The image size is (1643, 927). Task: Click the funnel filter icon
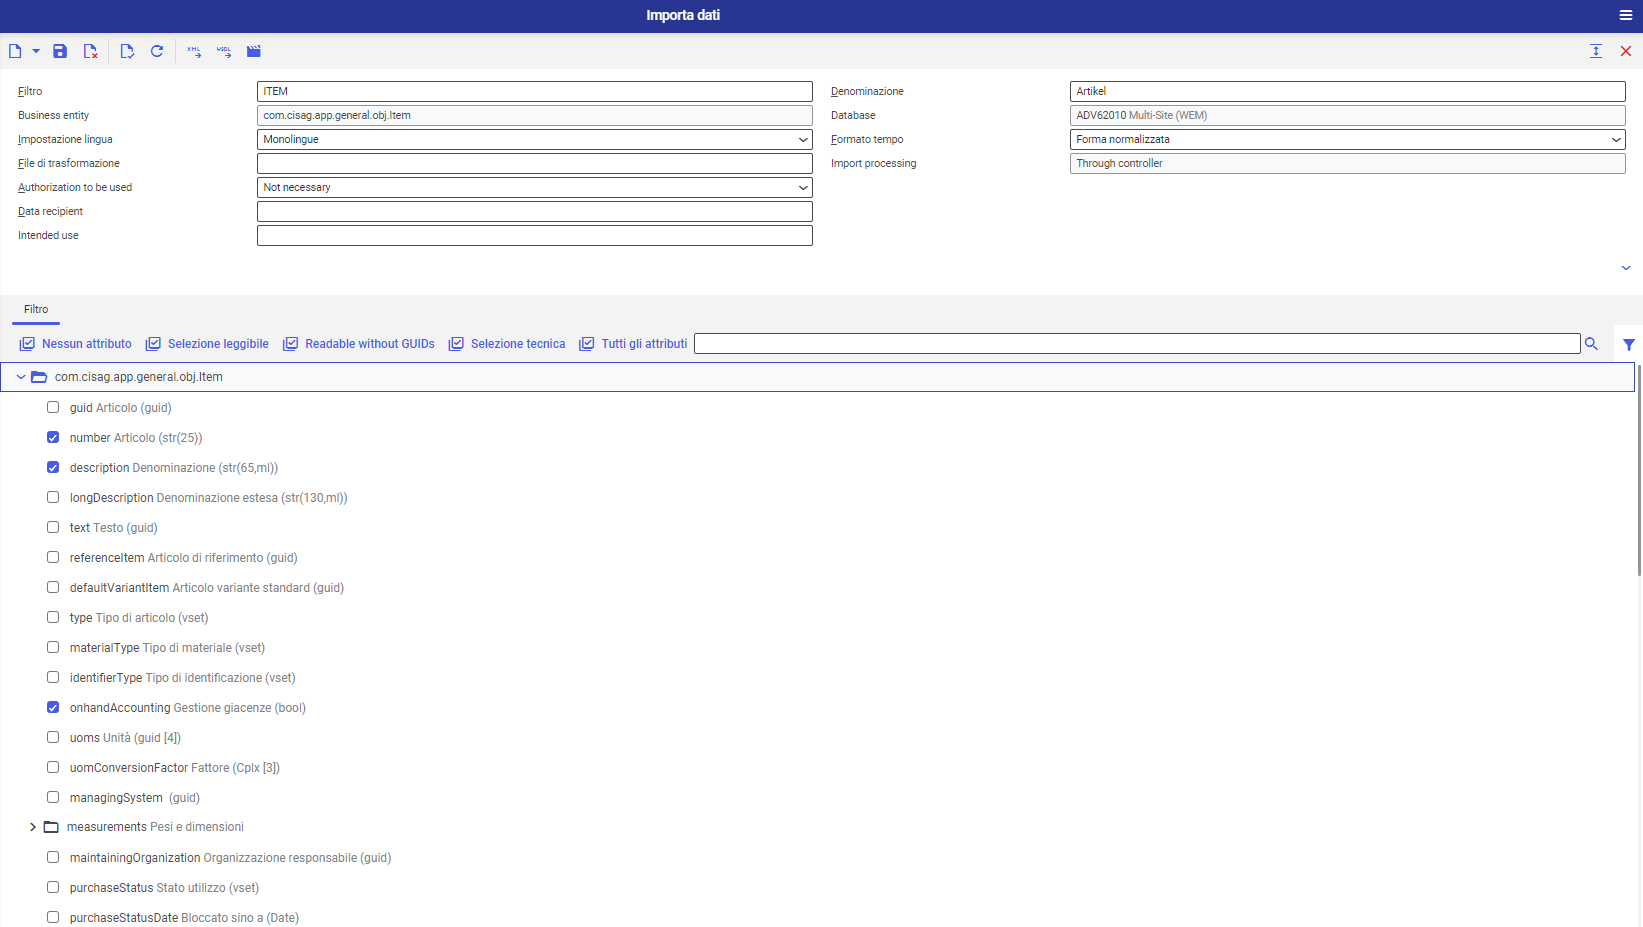1629,344
